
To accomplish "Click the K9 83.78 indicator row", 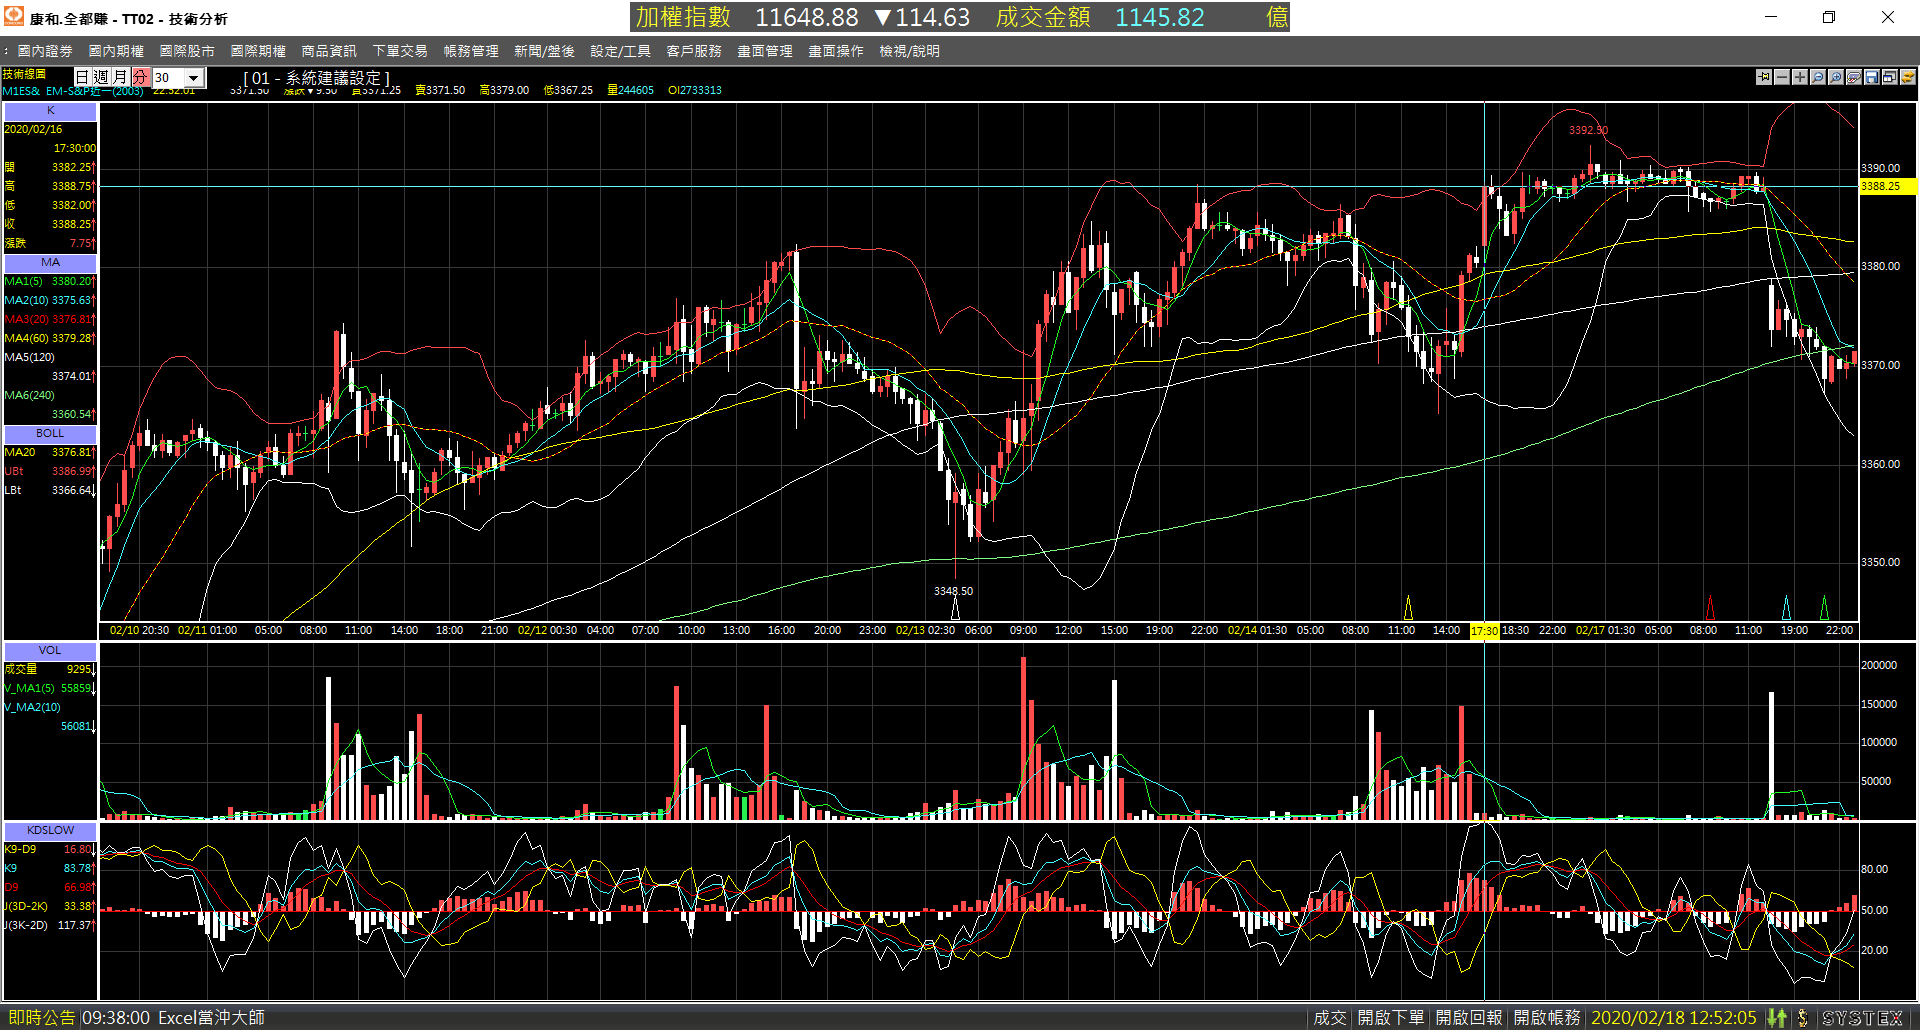I will (49, 869).
